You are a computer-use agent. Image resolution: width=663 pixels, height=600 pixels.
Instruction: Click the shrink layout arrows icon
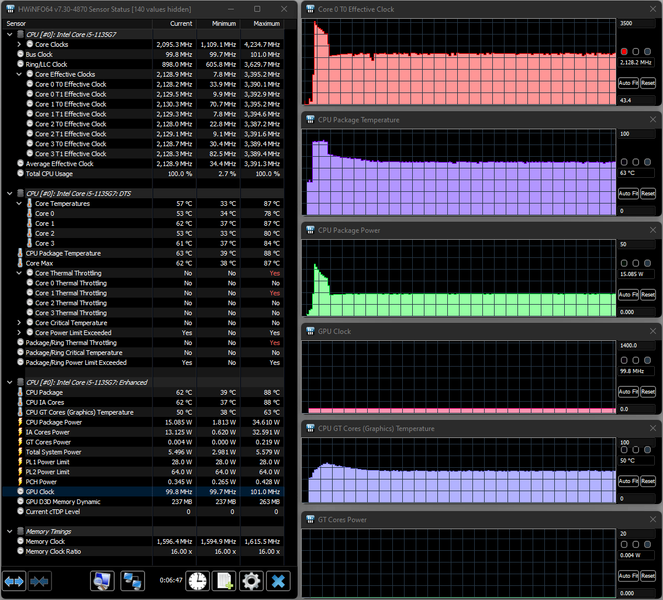pos(40,581)
